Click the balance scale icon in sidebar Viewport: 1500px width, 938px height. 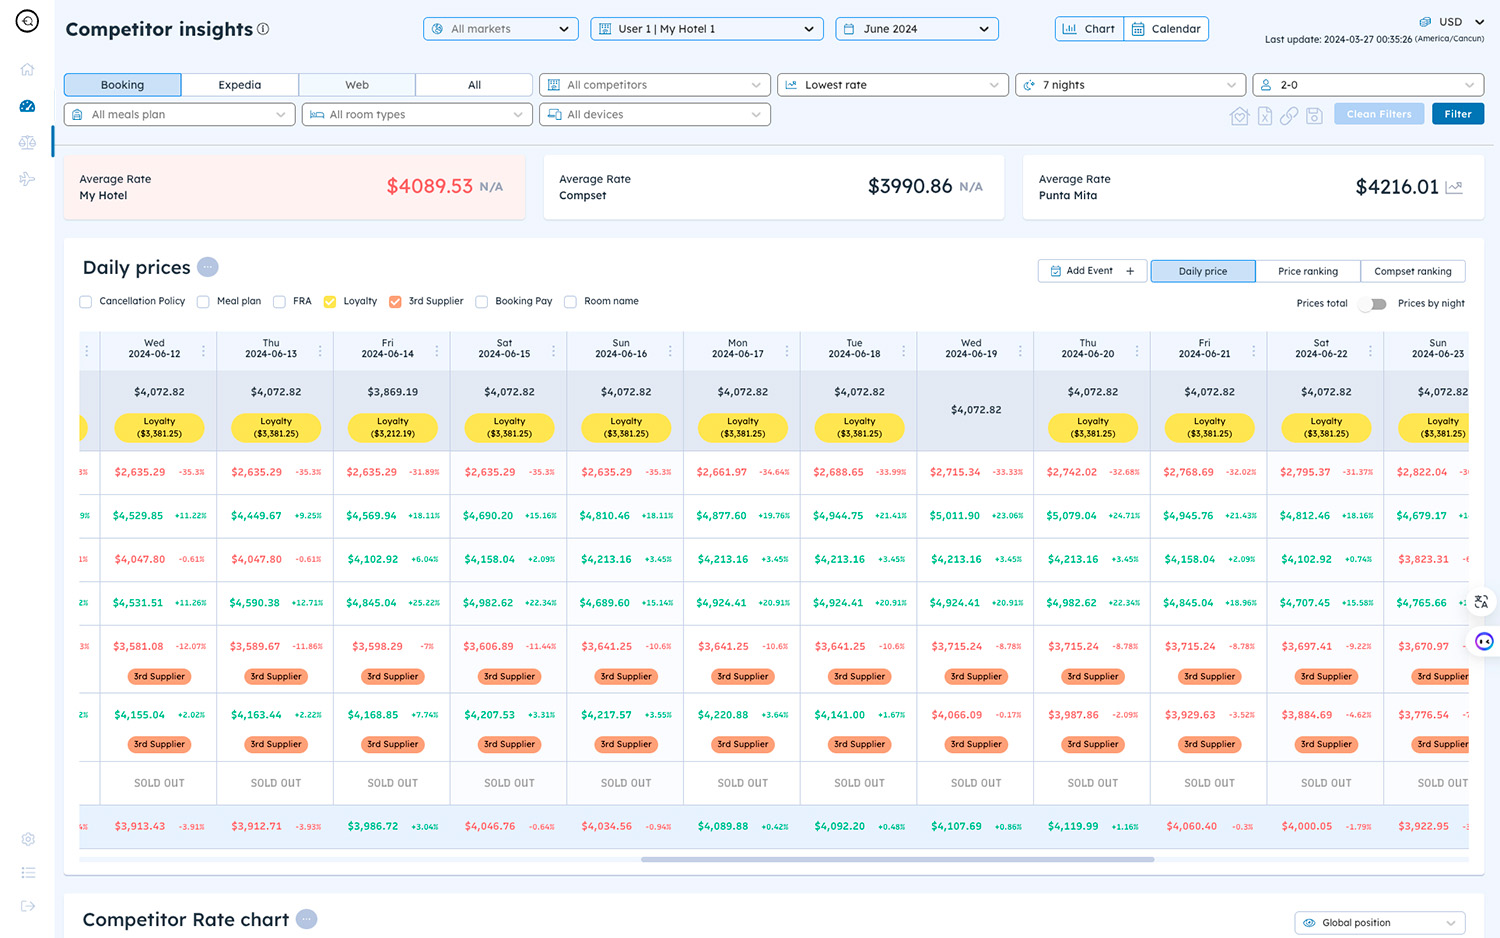(27, 142)
